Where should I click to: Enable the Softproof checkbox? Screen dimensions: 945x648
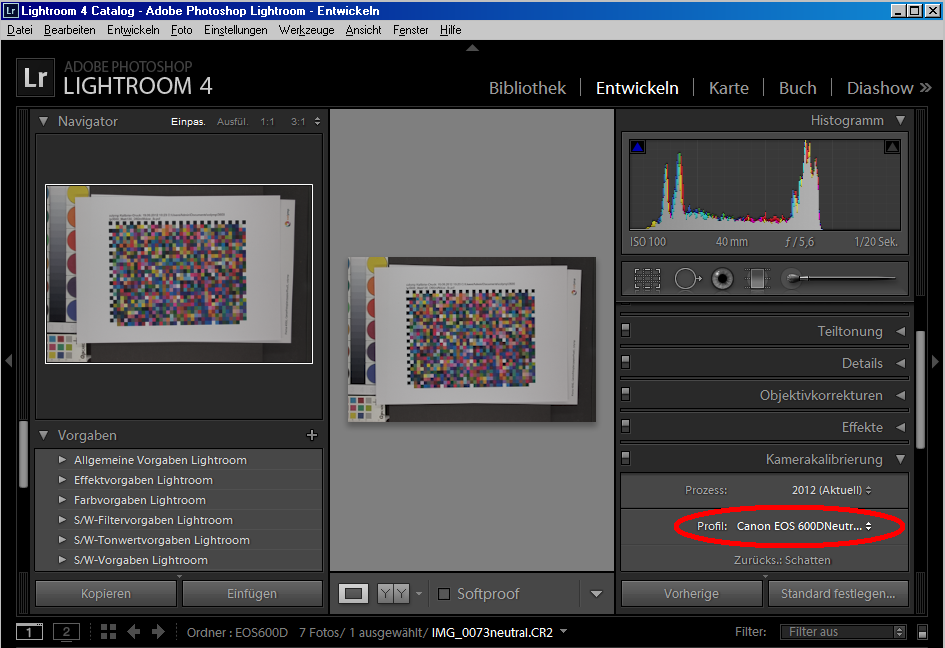(x=444, y=594)
